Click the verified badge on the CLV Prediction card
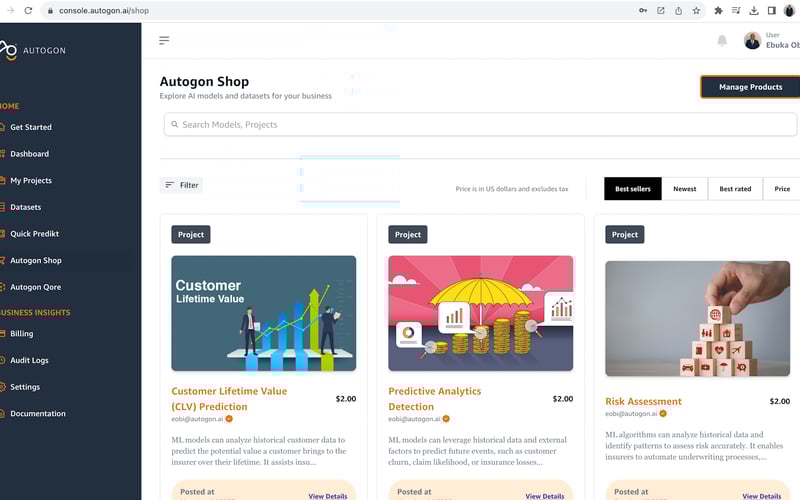This screenshot has height=500, width=800. tap(229, 419)
